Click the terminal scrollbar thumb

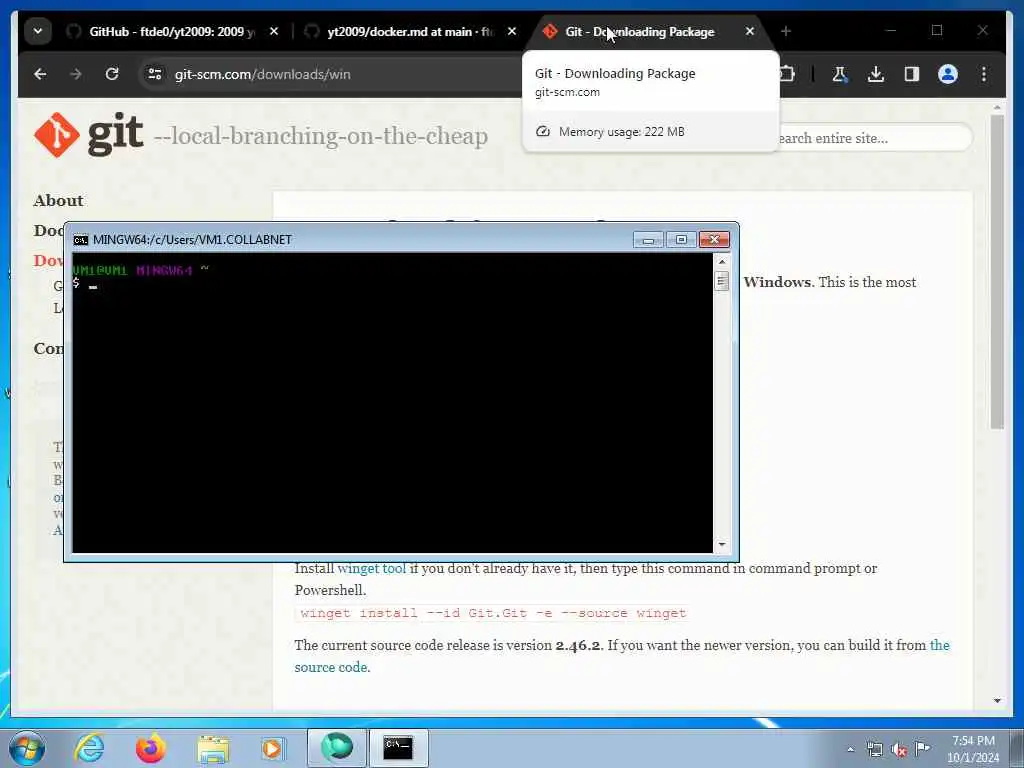[x=722, y=281]
